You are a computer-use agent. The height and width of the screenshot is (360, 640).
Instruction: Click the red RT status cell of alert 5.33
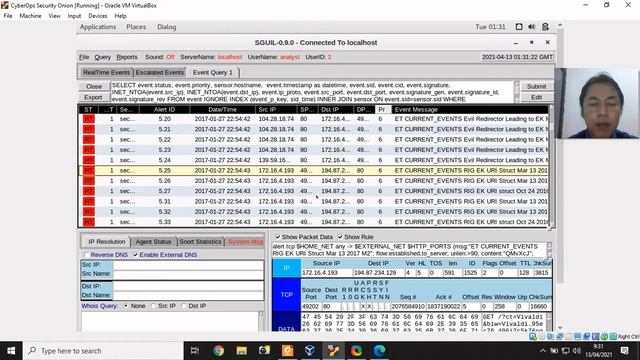pyautogui.click(x=89, y=222)
